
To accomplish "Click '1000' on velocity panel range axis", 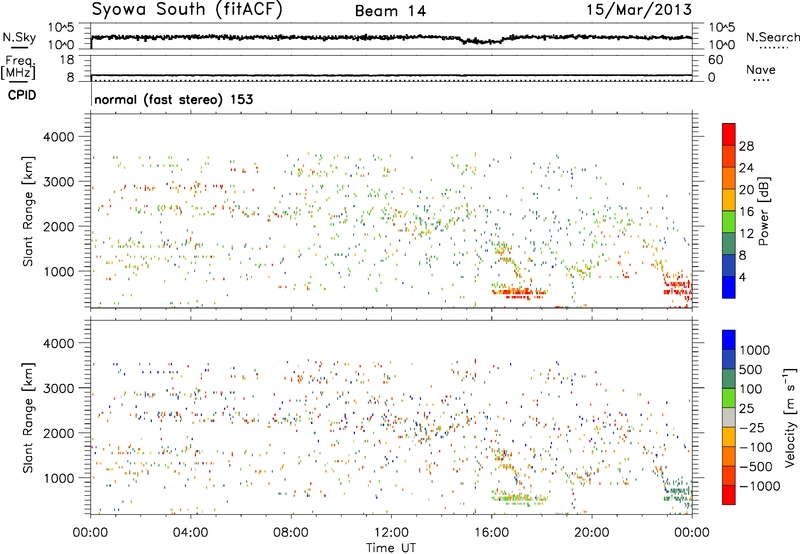I will [59, 478].
